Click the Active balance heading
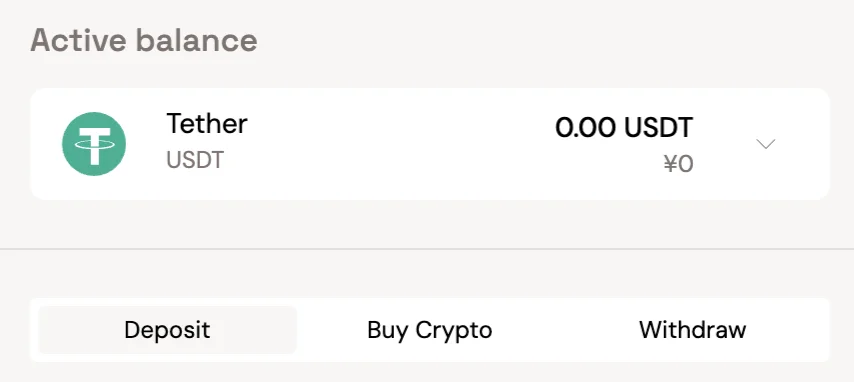854x382 pixels. point(144,40)
